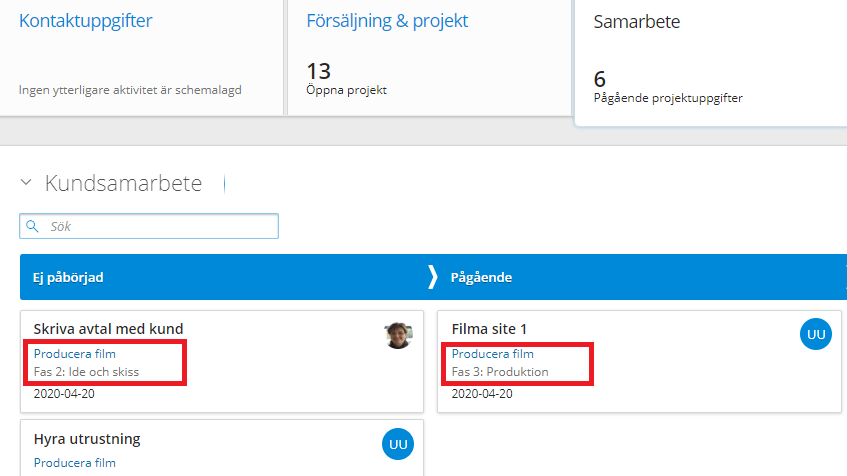Select the Samarbete tab
The height and width of the screenshot is (476, 847).
(637, 22)
